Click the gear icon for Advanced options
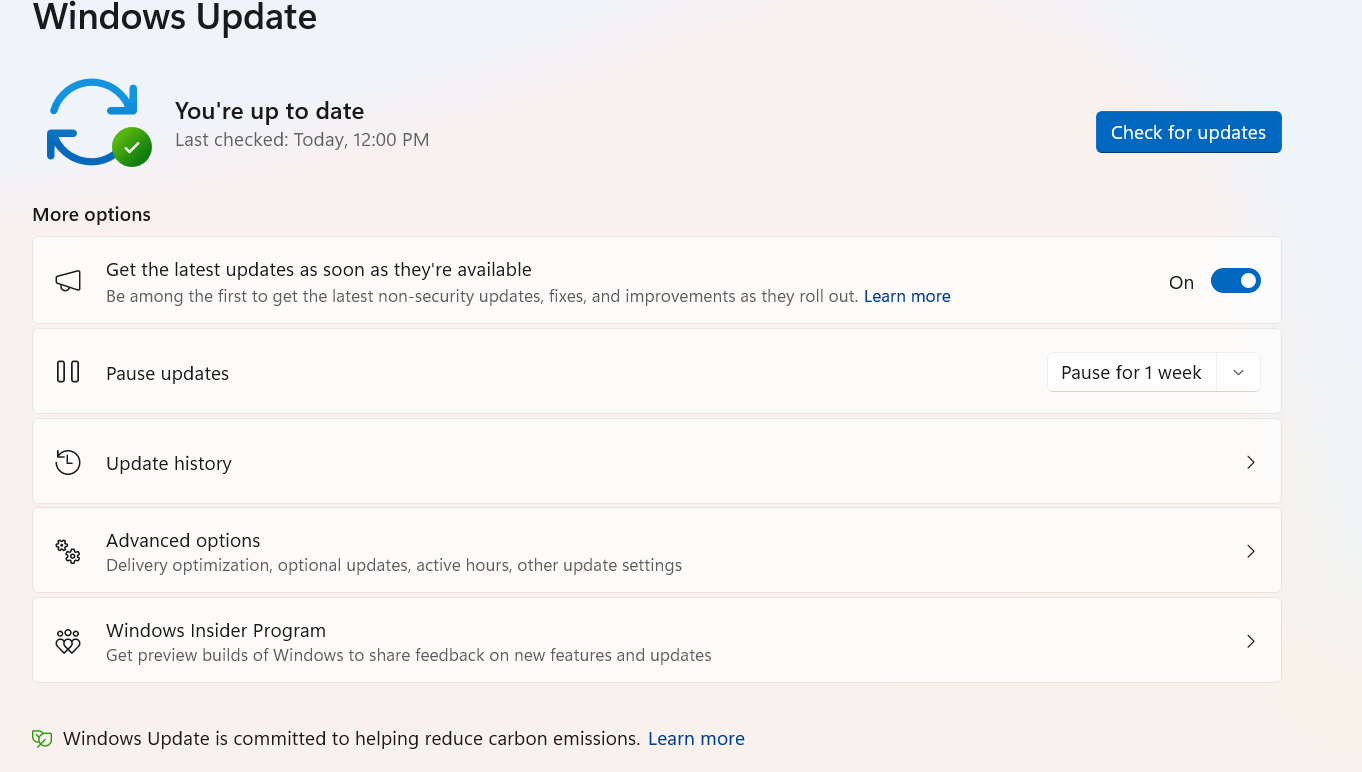This screenshot has height=772, width=1362. pos(67,551)
